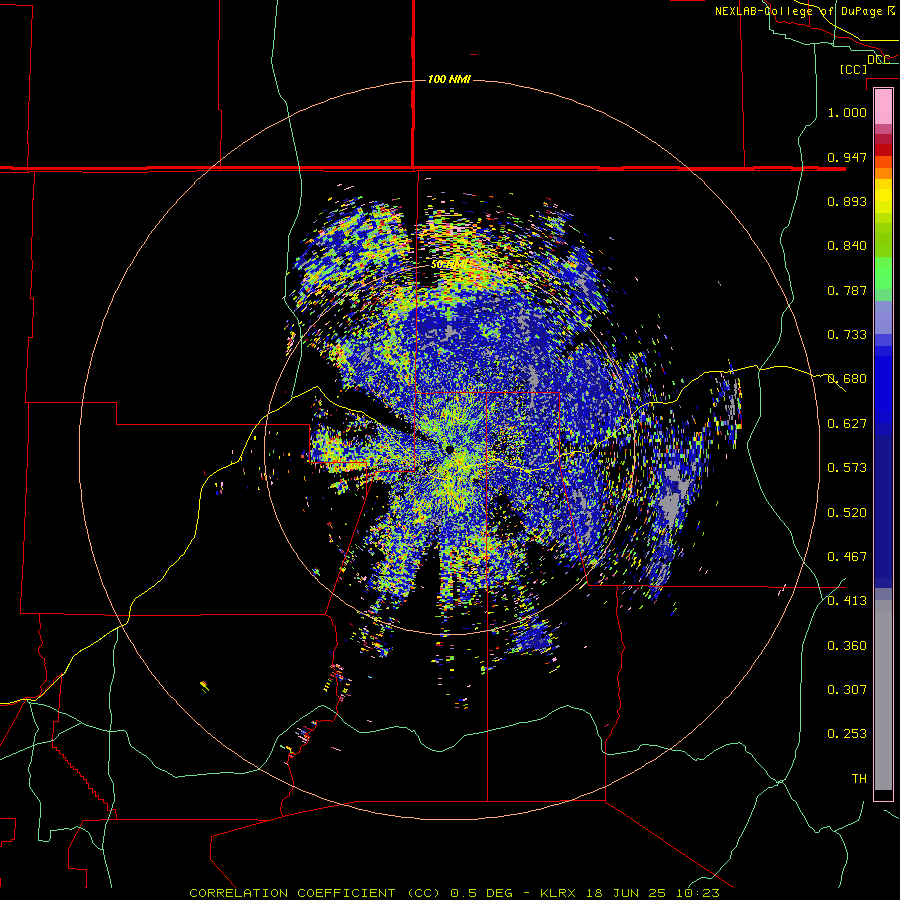Viewport: 900px width, 900px height.
Task: Click the NEXLAB-College of DuPage header text
Action: click(x=806, y=11)
